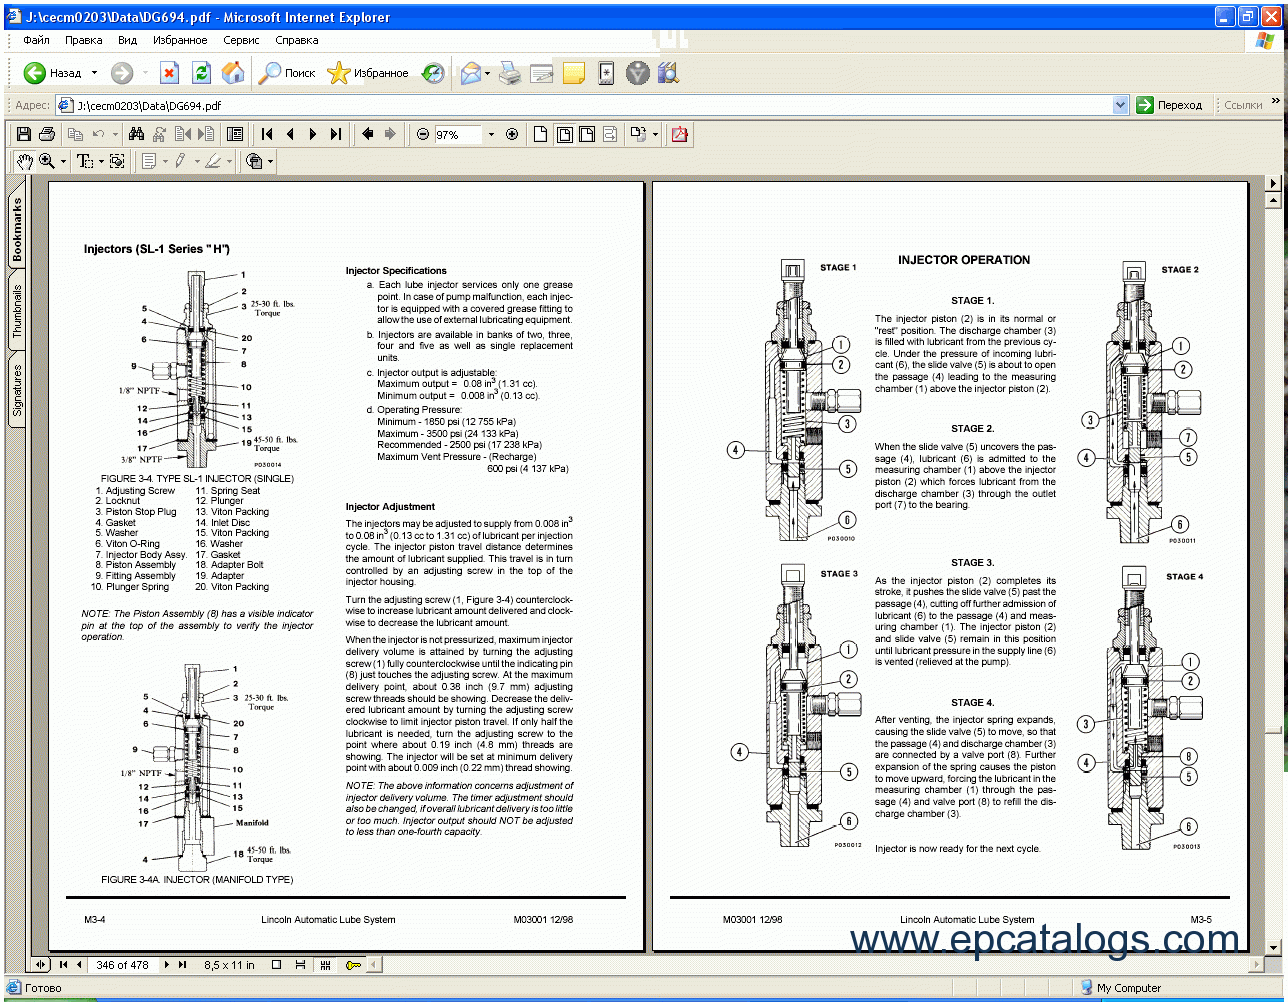Go to the first page of the PDF
1288x1002 pixels.
[267, 134]
